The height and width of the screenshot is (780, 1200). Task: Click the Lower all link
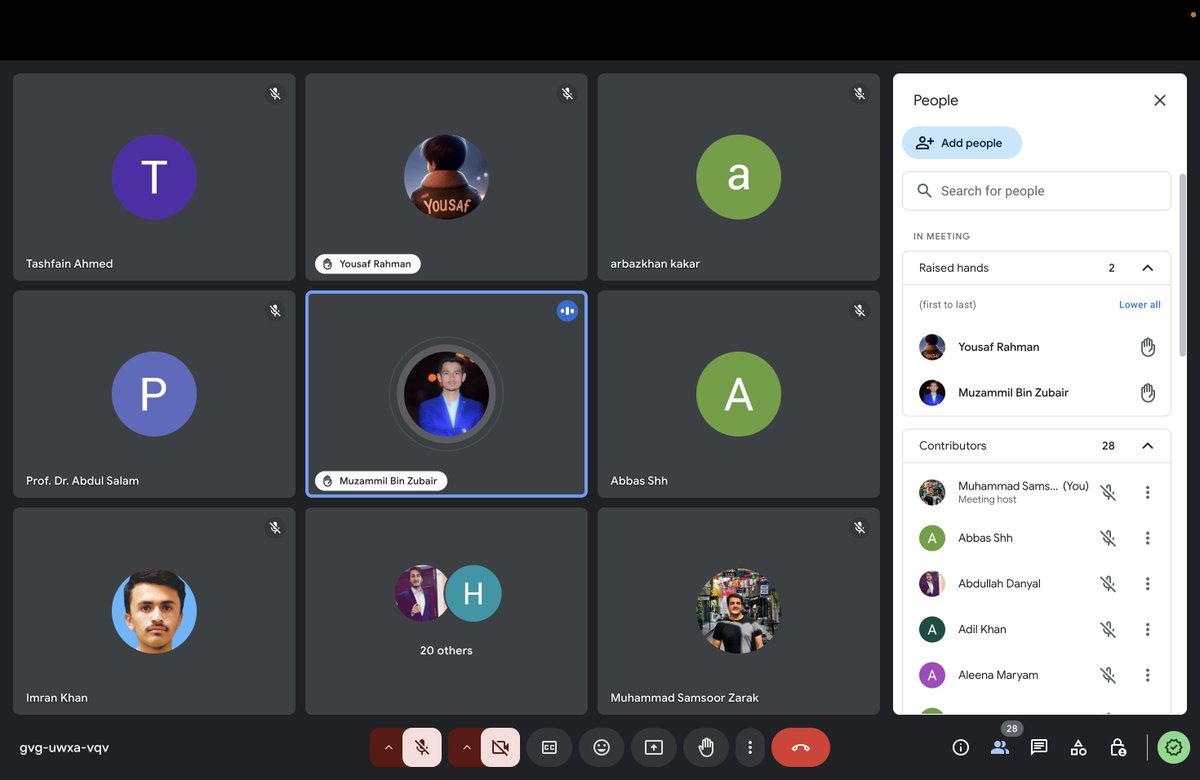coord(1140,305)
